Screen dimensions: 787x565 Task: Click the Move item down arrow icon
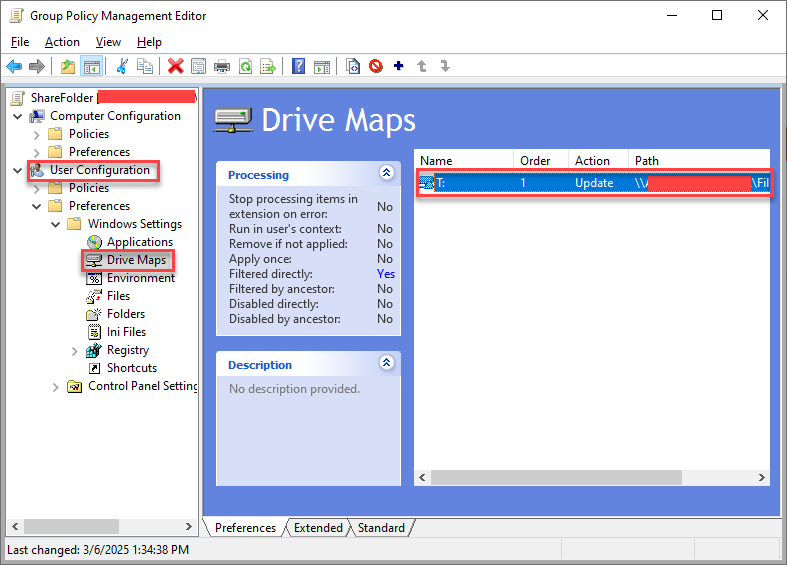click(x=445, y=66)
